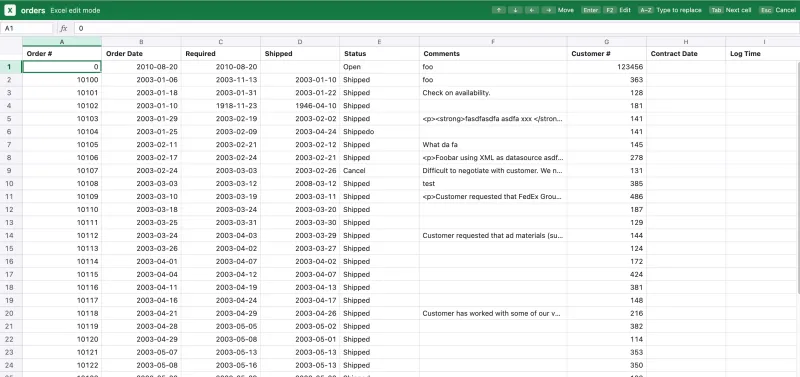
Task: Click the "Customer #" header cell
Action: [x=607, y=54]
